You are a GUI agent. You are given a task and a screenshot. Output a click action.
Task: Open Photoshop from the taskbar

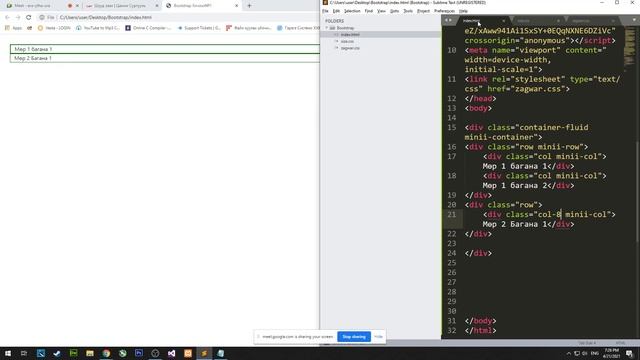pos(139,353)
